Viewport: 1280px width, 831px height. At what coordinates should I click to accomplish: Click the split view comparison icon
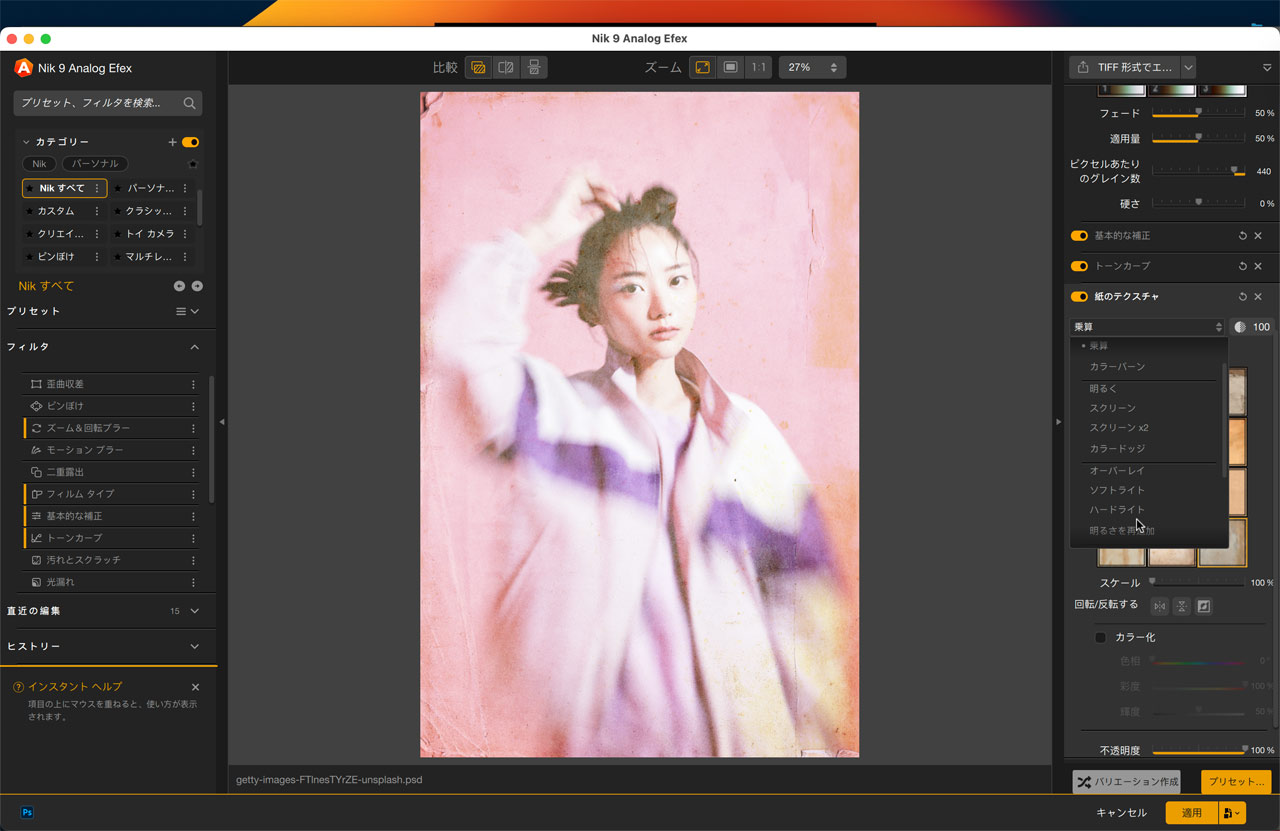tap(506, 67)
